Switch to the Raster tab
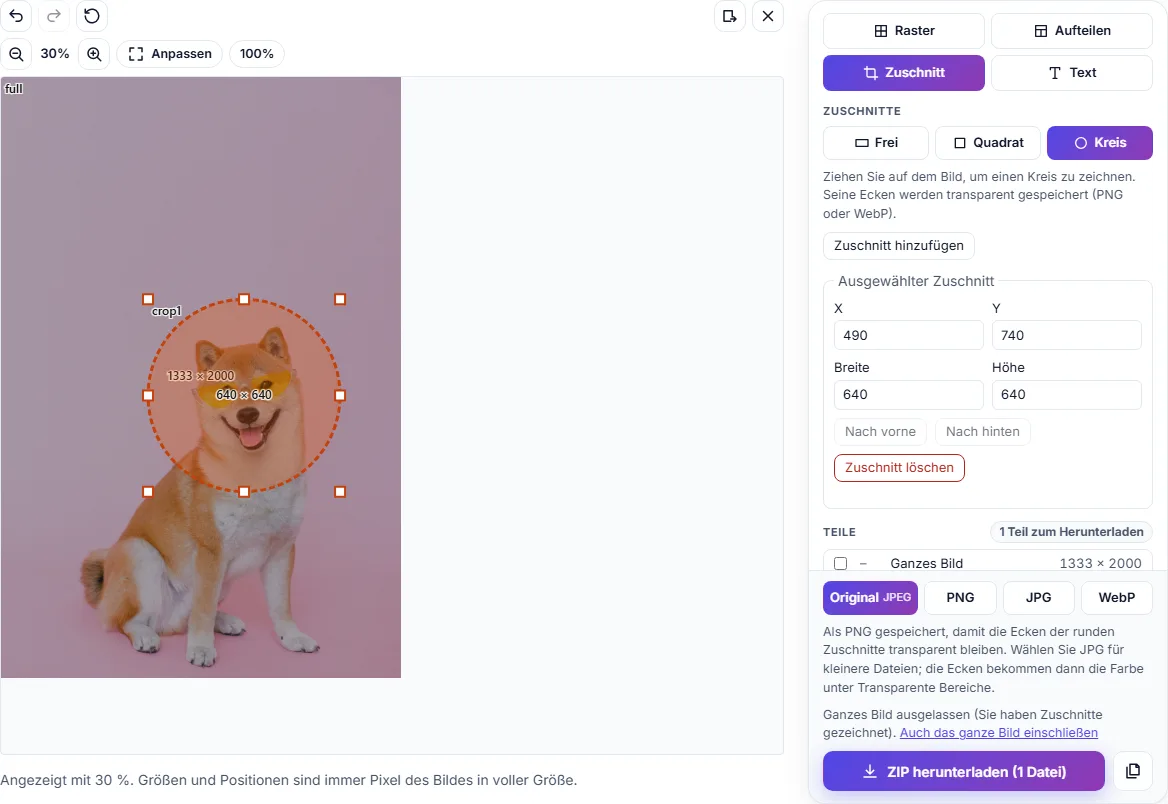The height and width of the screenshot is (804, 1168). [904, 31]
